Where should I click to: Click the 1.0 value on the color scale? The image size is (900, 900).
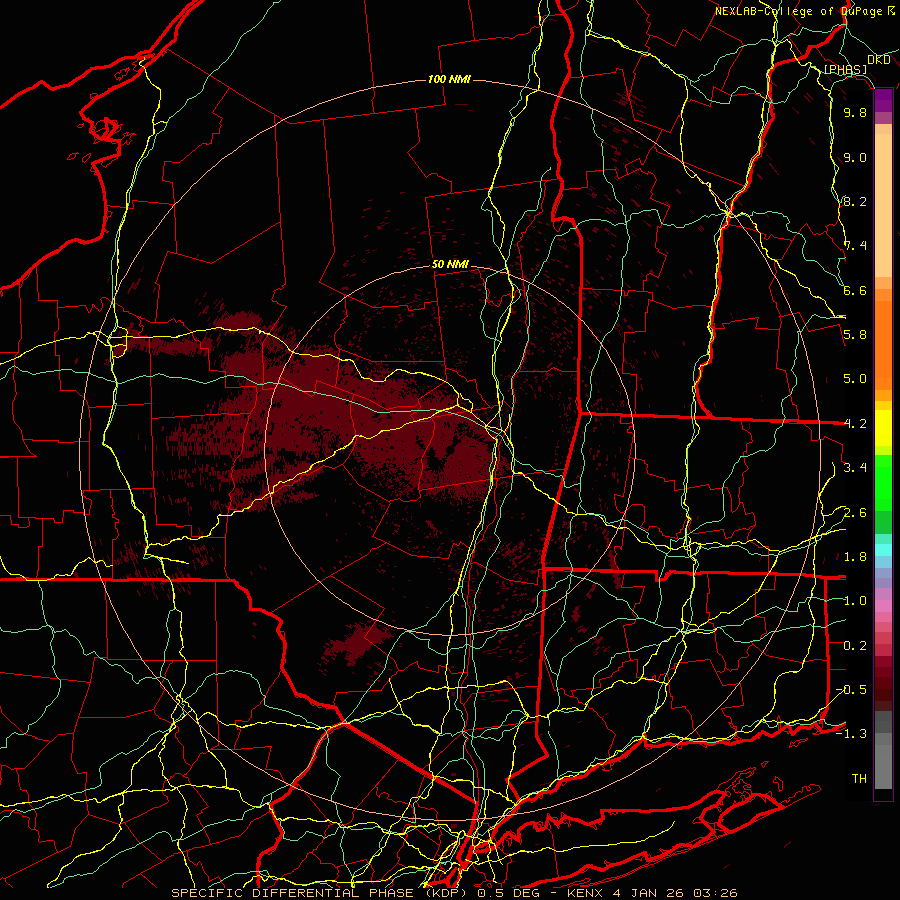(x=855, y=601)
